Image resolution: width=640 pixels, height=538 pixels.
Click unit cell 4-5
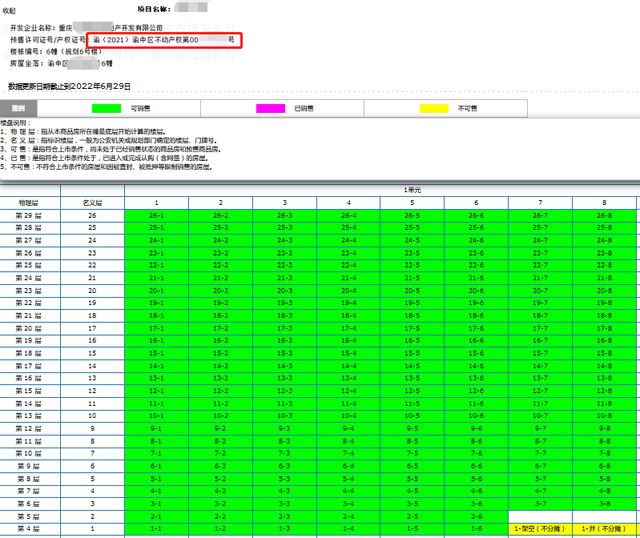tap(412, 491)
